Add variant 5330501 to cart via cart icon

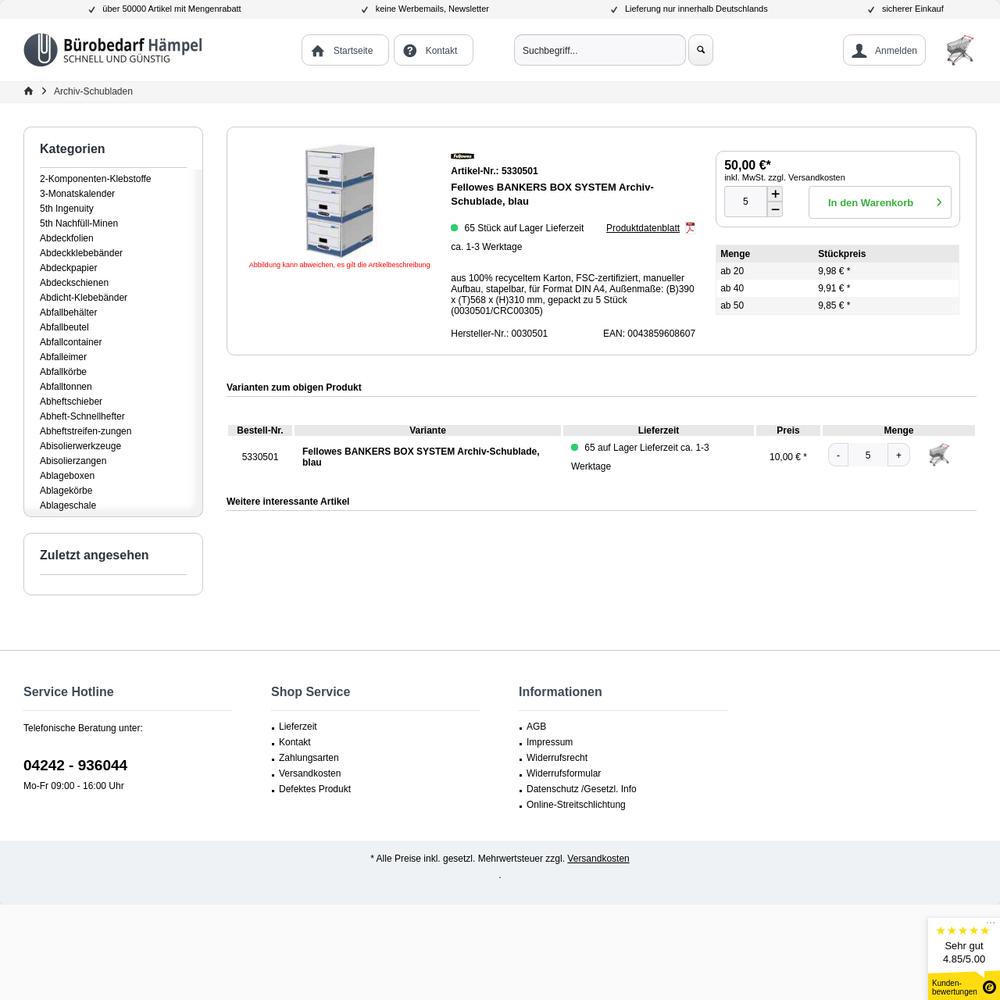[939, 455]
